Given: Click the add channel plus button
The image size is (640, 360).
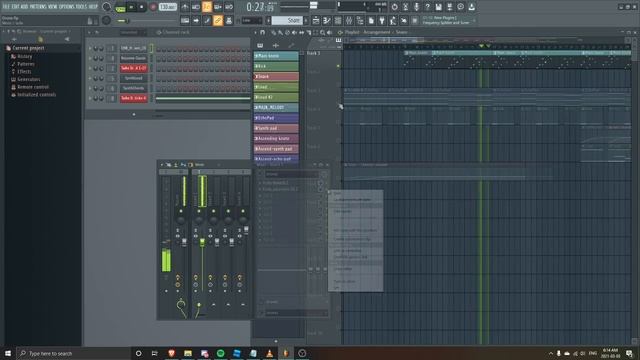Looking at the screenshot, I should tap(134, 115).
